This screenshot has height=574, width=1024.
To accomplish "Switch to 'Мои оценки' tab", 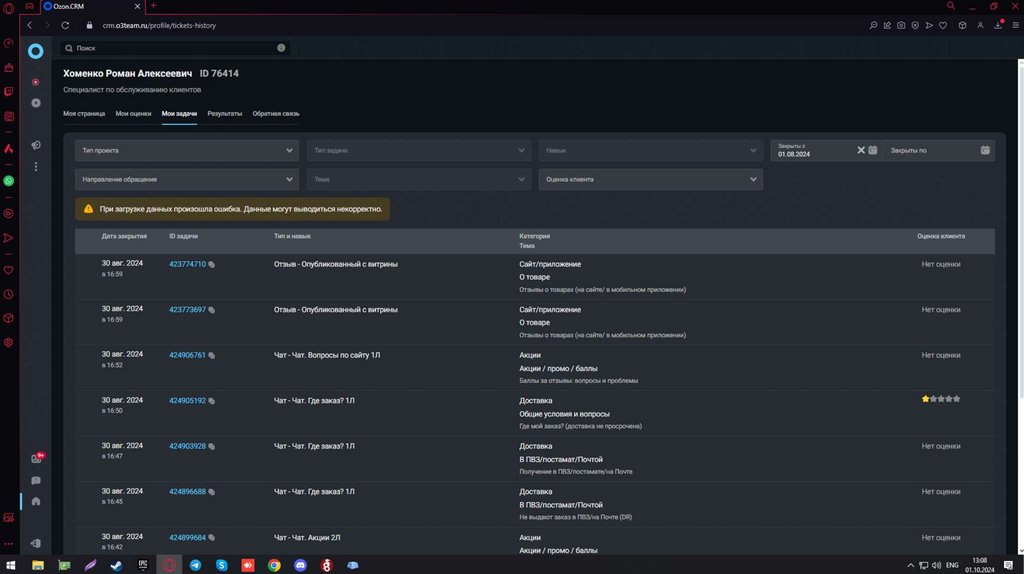I will [133, 114].
